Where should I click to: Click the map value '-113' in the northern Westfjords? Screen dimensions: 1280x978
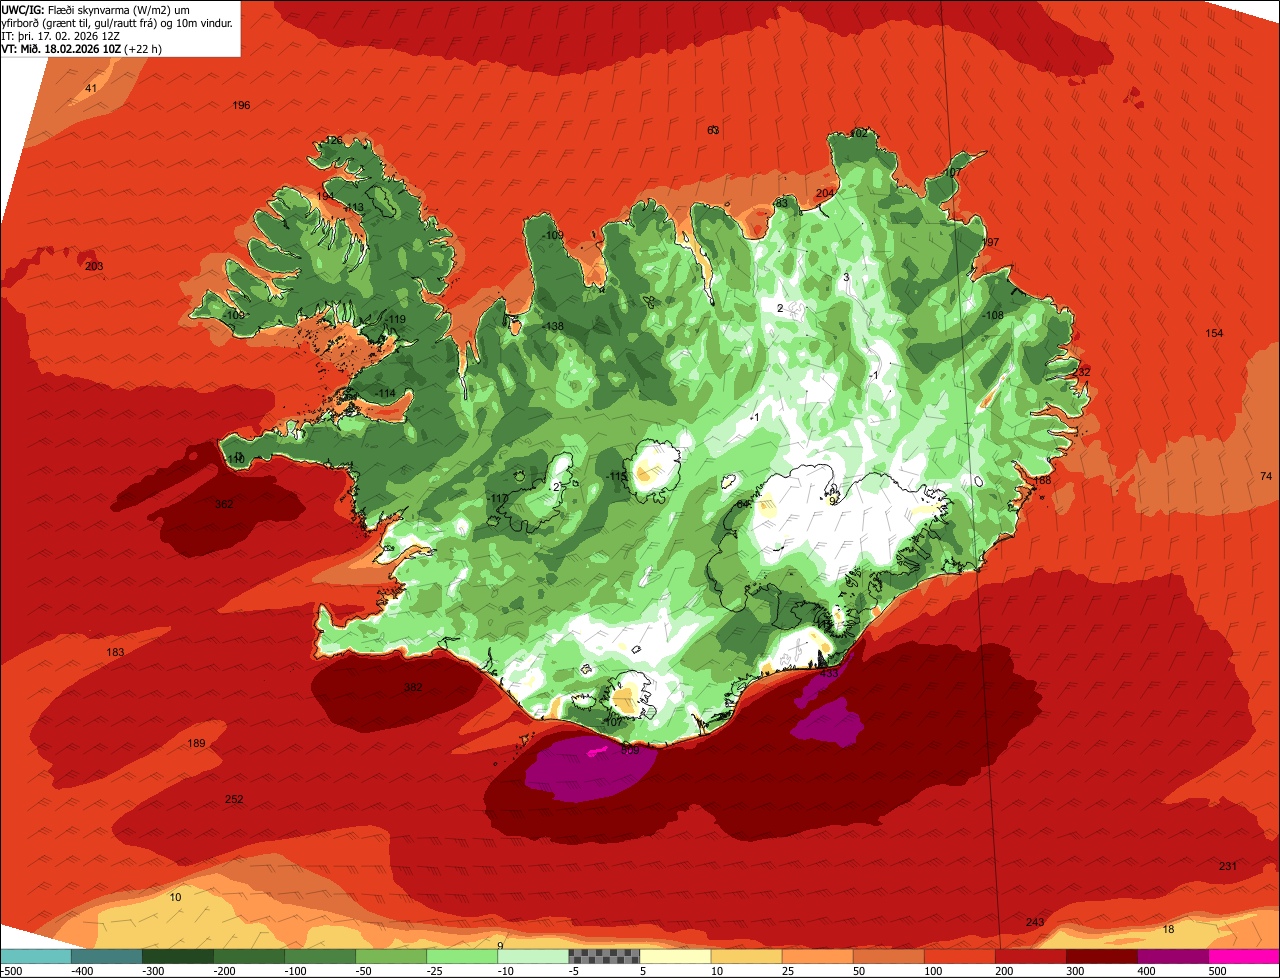[x=354, y=208]
